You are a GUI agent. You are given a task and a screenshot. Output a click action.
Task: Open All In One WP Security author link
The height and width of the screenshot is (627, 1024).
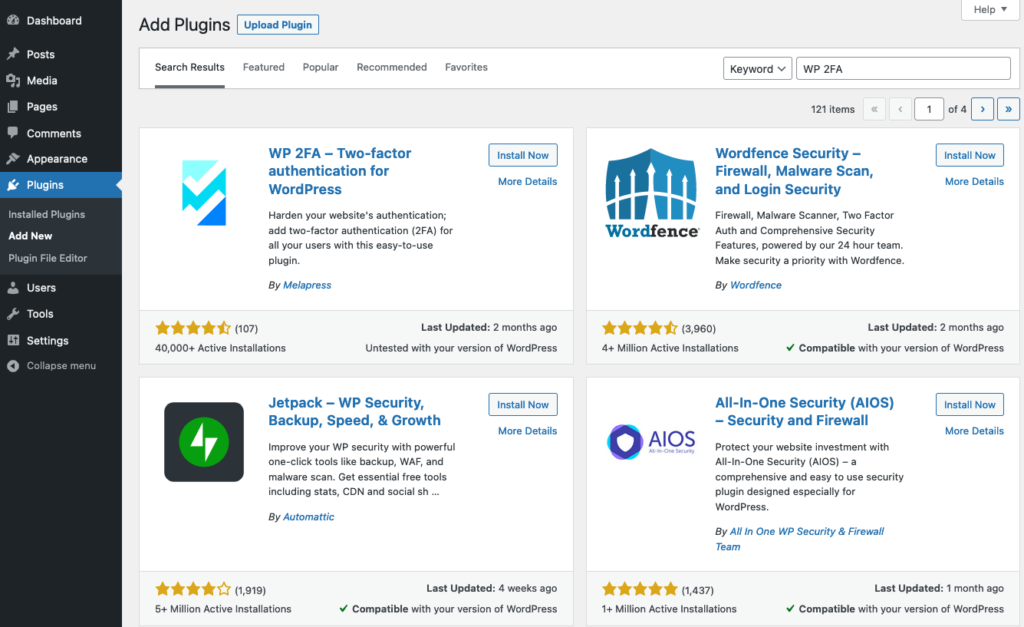800,539
